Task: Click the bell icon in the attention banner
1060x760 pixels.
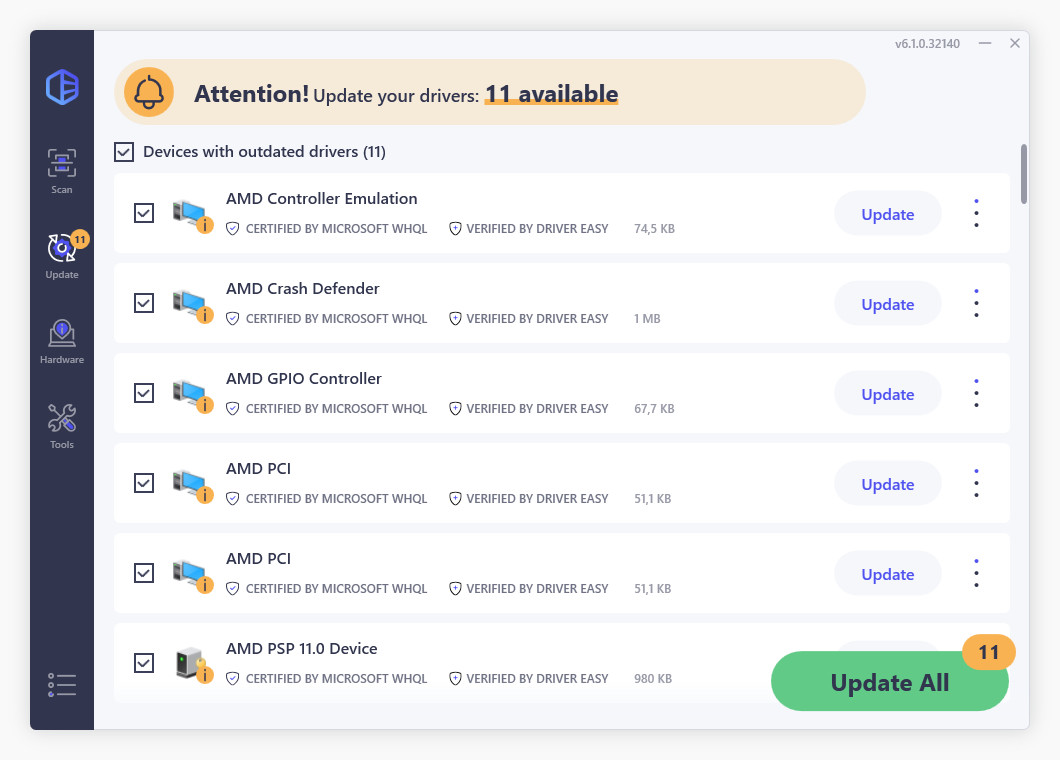Action: tap(148, 91)
